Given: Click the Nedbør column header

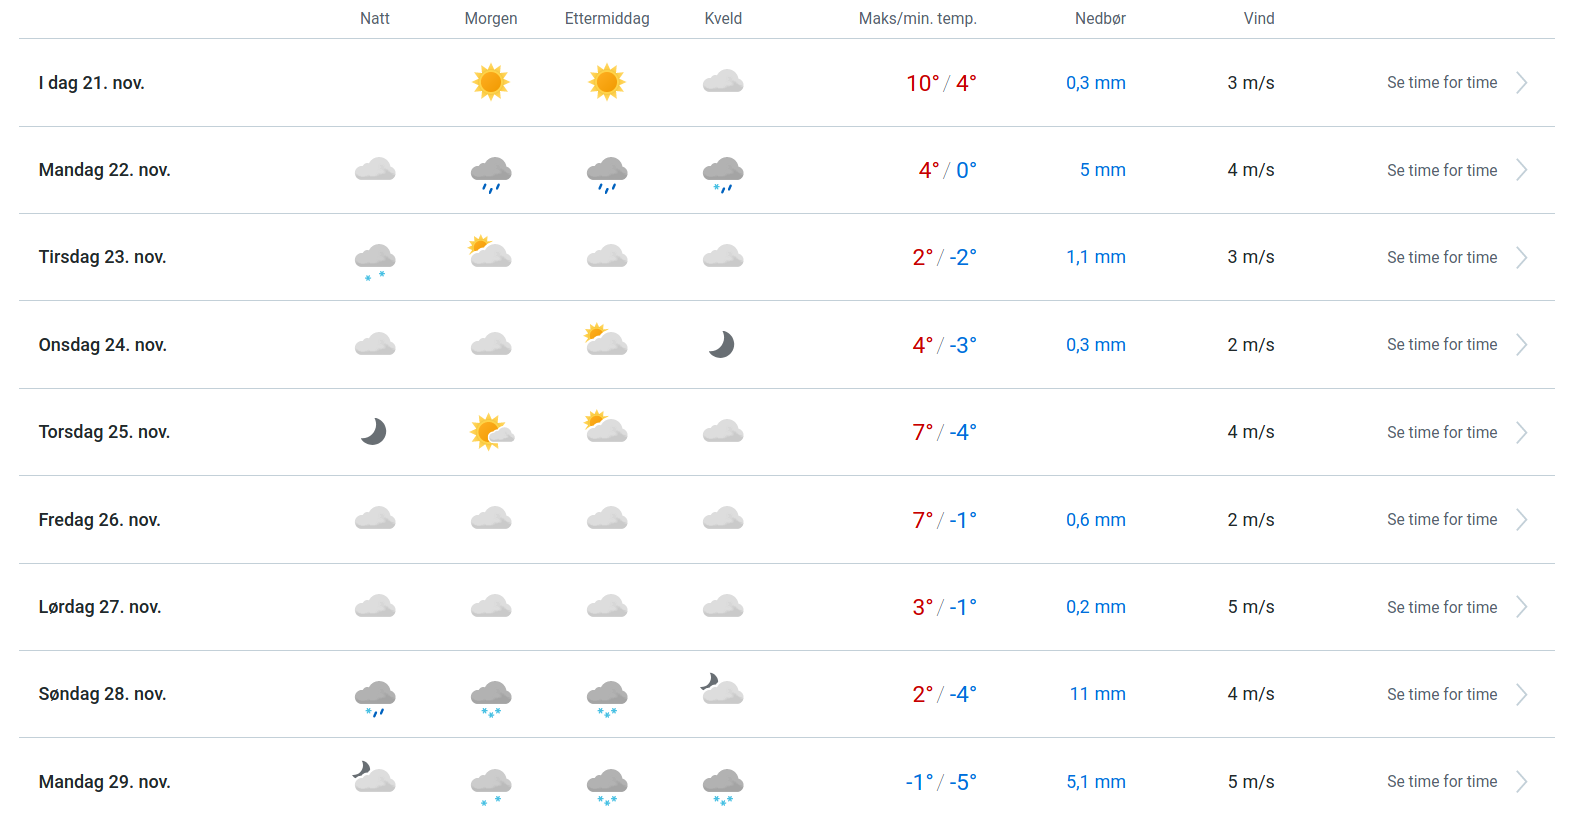Looking at the screenshot, I should pos(1100,18).
